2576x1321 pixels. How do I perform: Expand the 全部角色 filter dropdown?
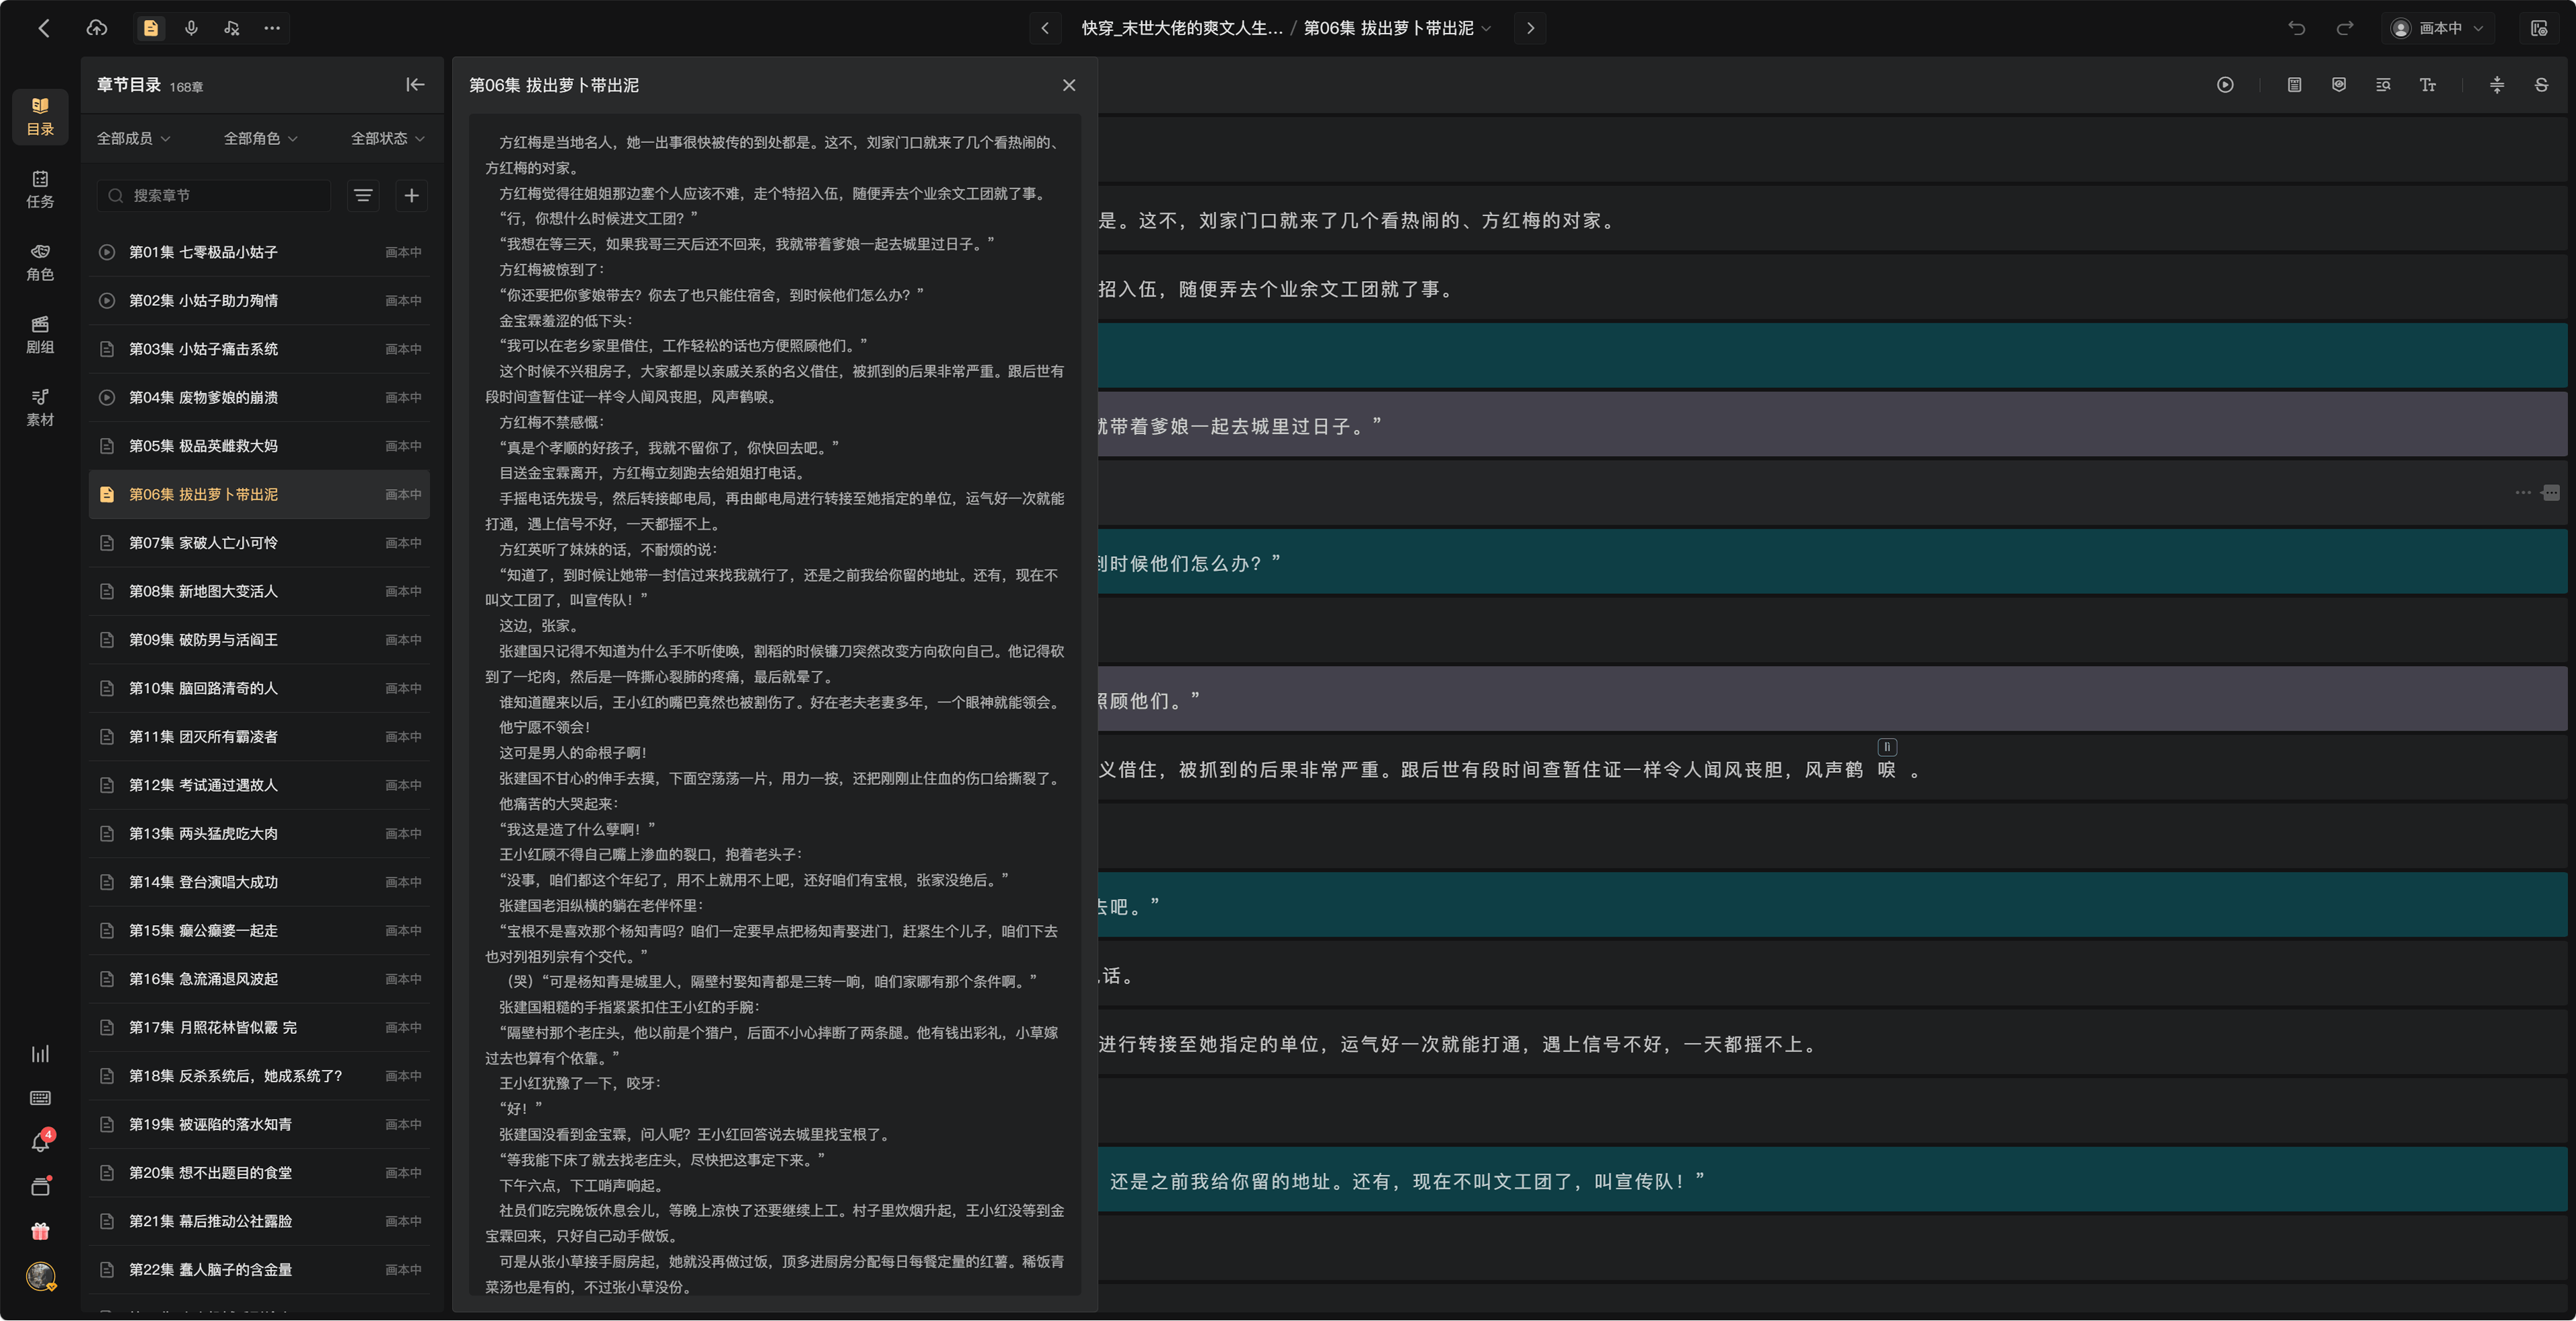click(x=260, y=138)
